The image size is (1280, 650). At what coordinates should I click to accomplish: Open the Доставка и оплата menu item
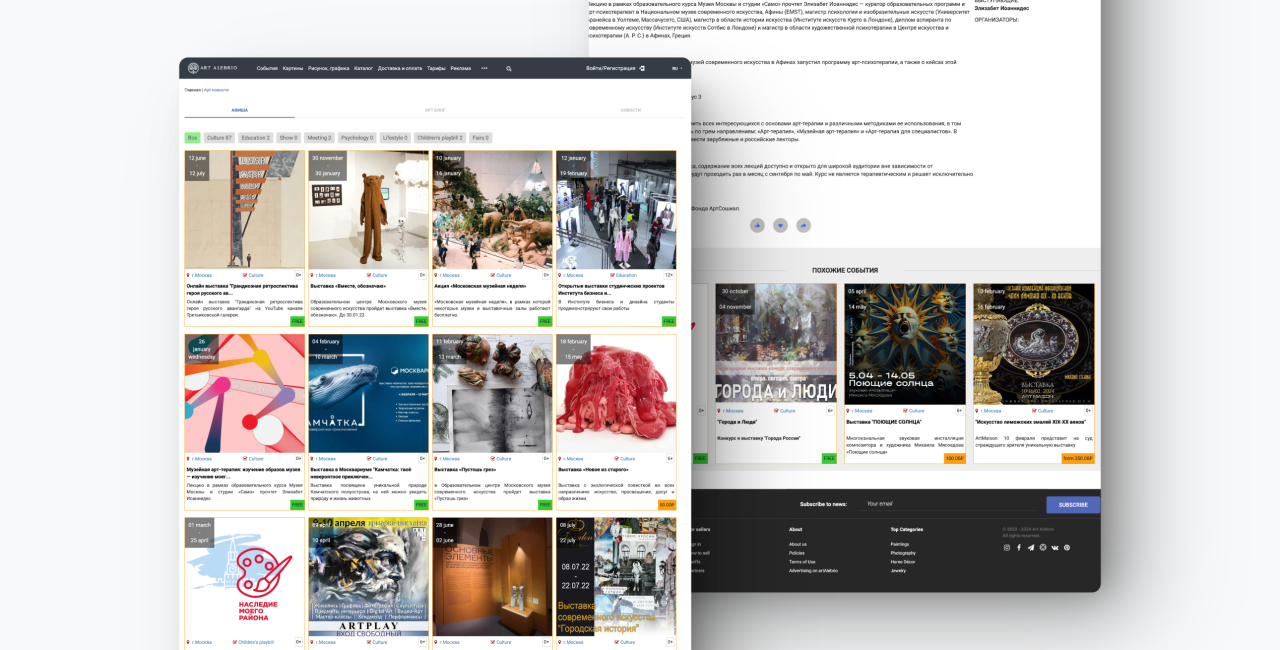click(400, 68)
